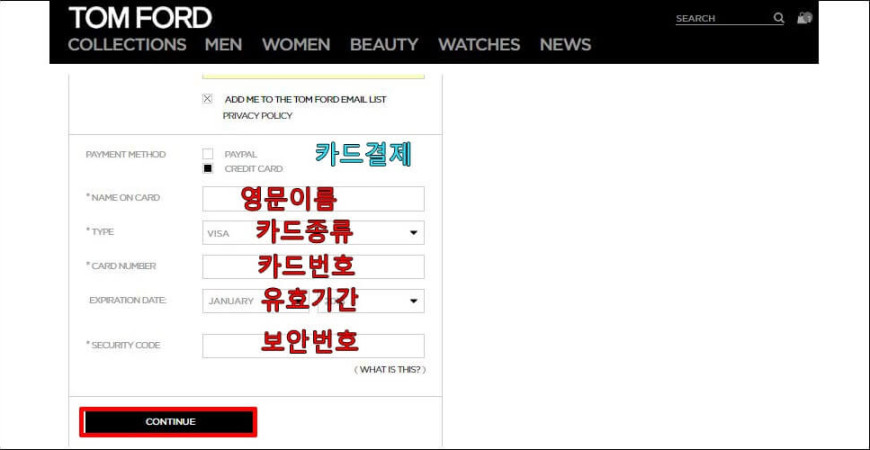
Task: Select the PAYPAL payment option
Action: (x=208, y=154)
